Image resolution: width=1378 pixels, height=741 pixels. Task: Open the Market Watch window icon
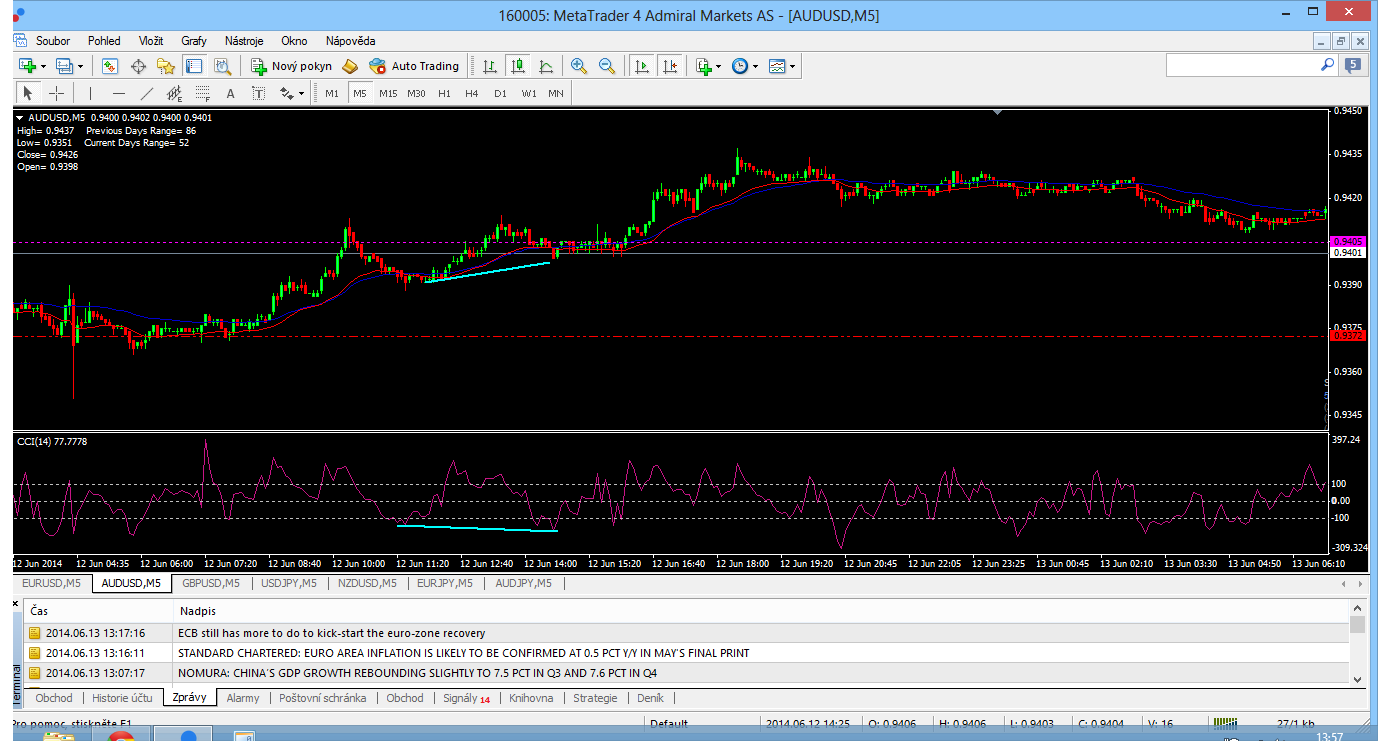click(x=110, y=66)
